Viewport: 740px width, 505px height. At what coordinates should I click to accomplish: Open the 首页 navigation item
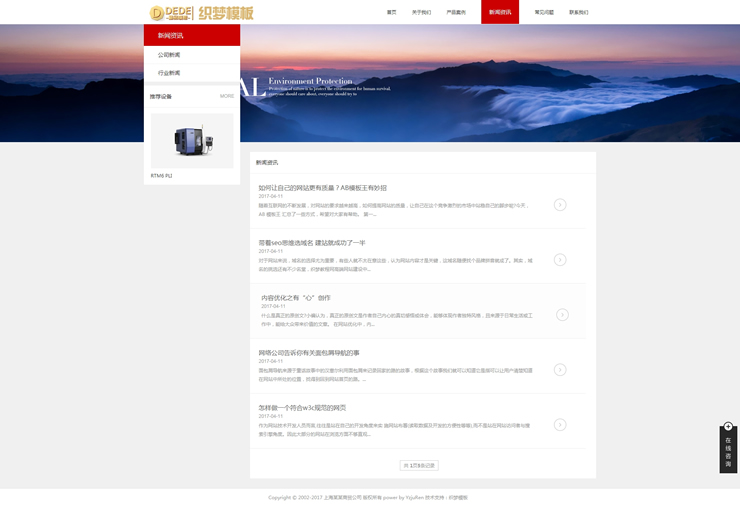click(x=391, y=12)
